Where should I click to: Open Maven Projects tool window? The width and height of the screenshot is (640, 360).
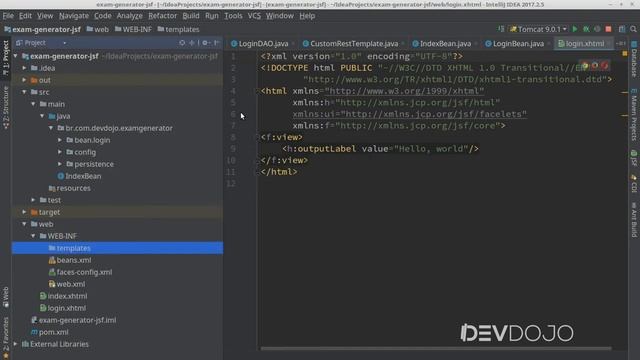pos(634,115)
